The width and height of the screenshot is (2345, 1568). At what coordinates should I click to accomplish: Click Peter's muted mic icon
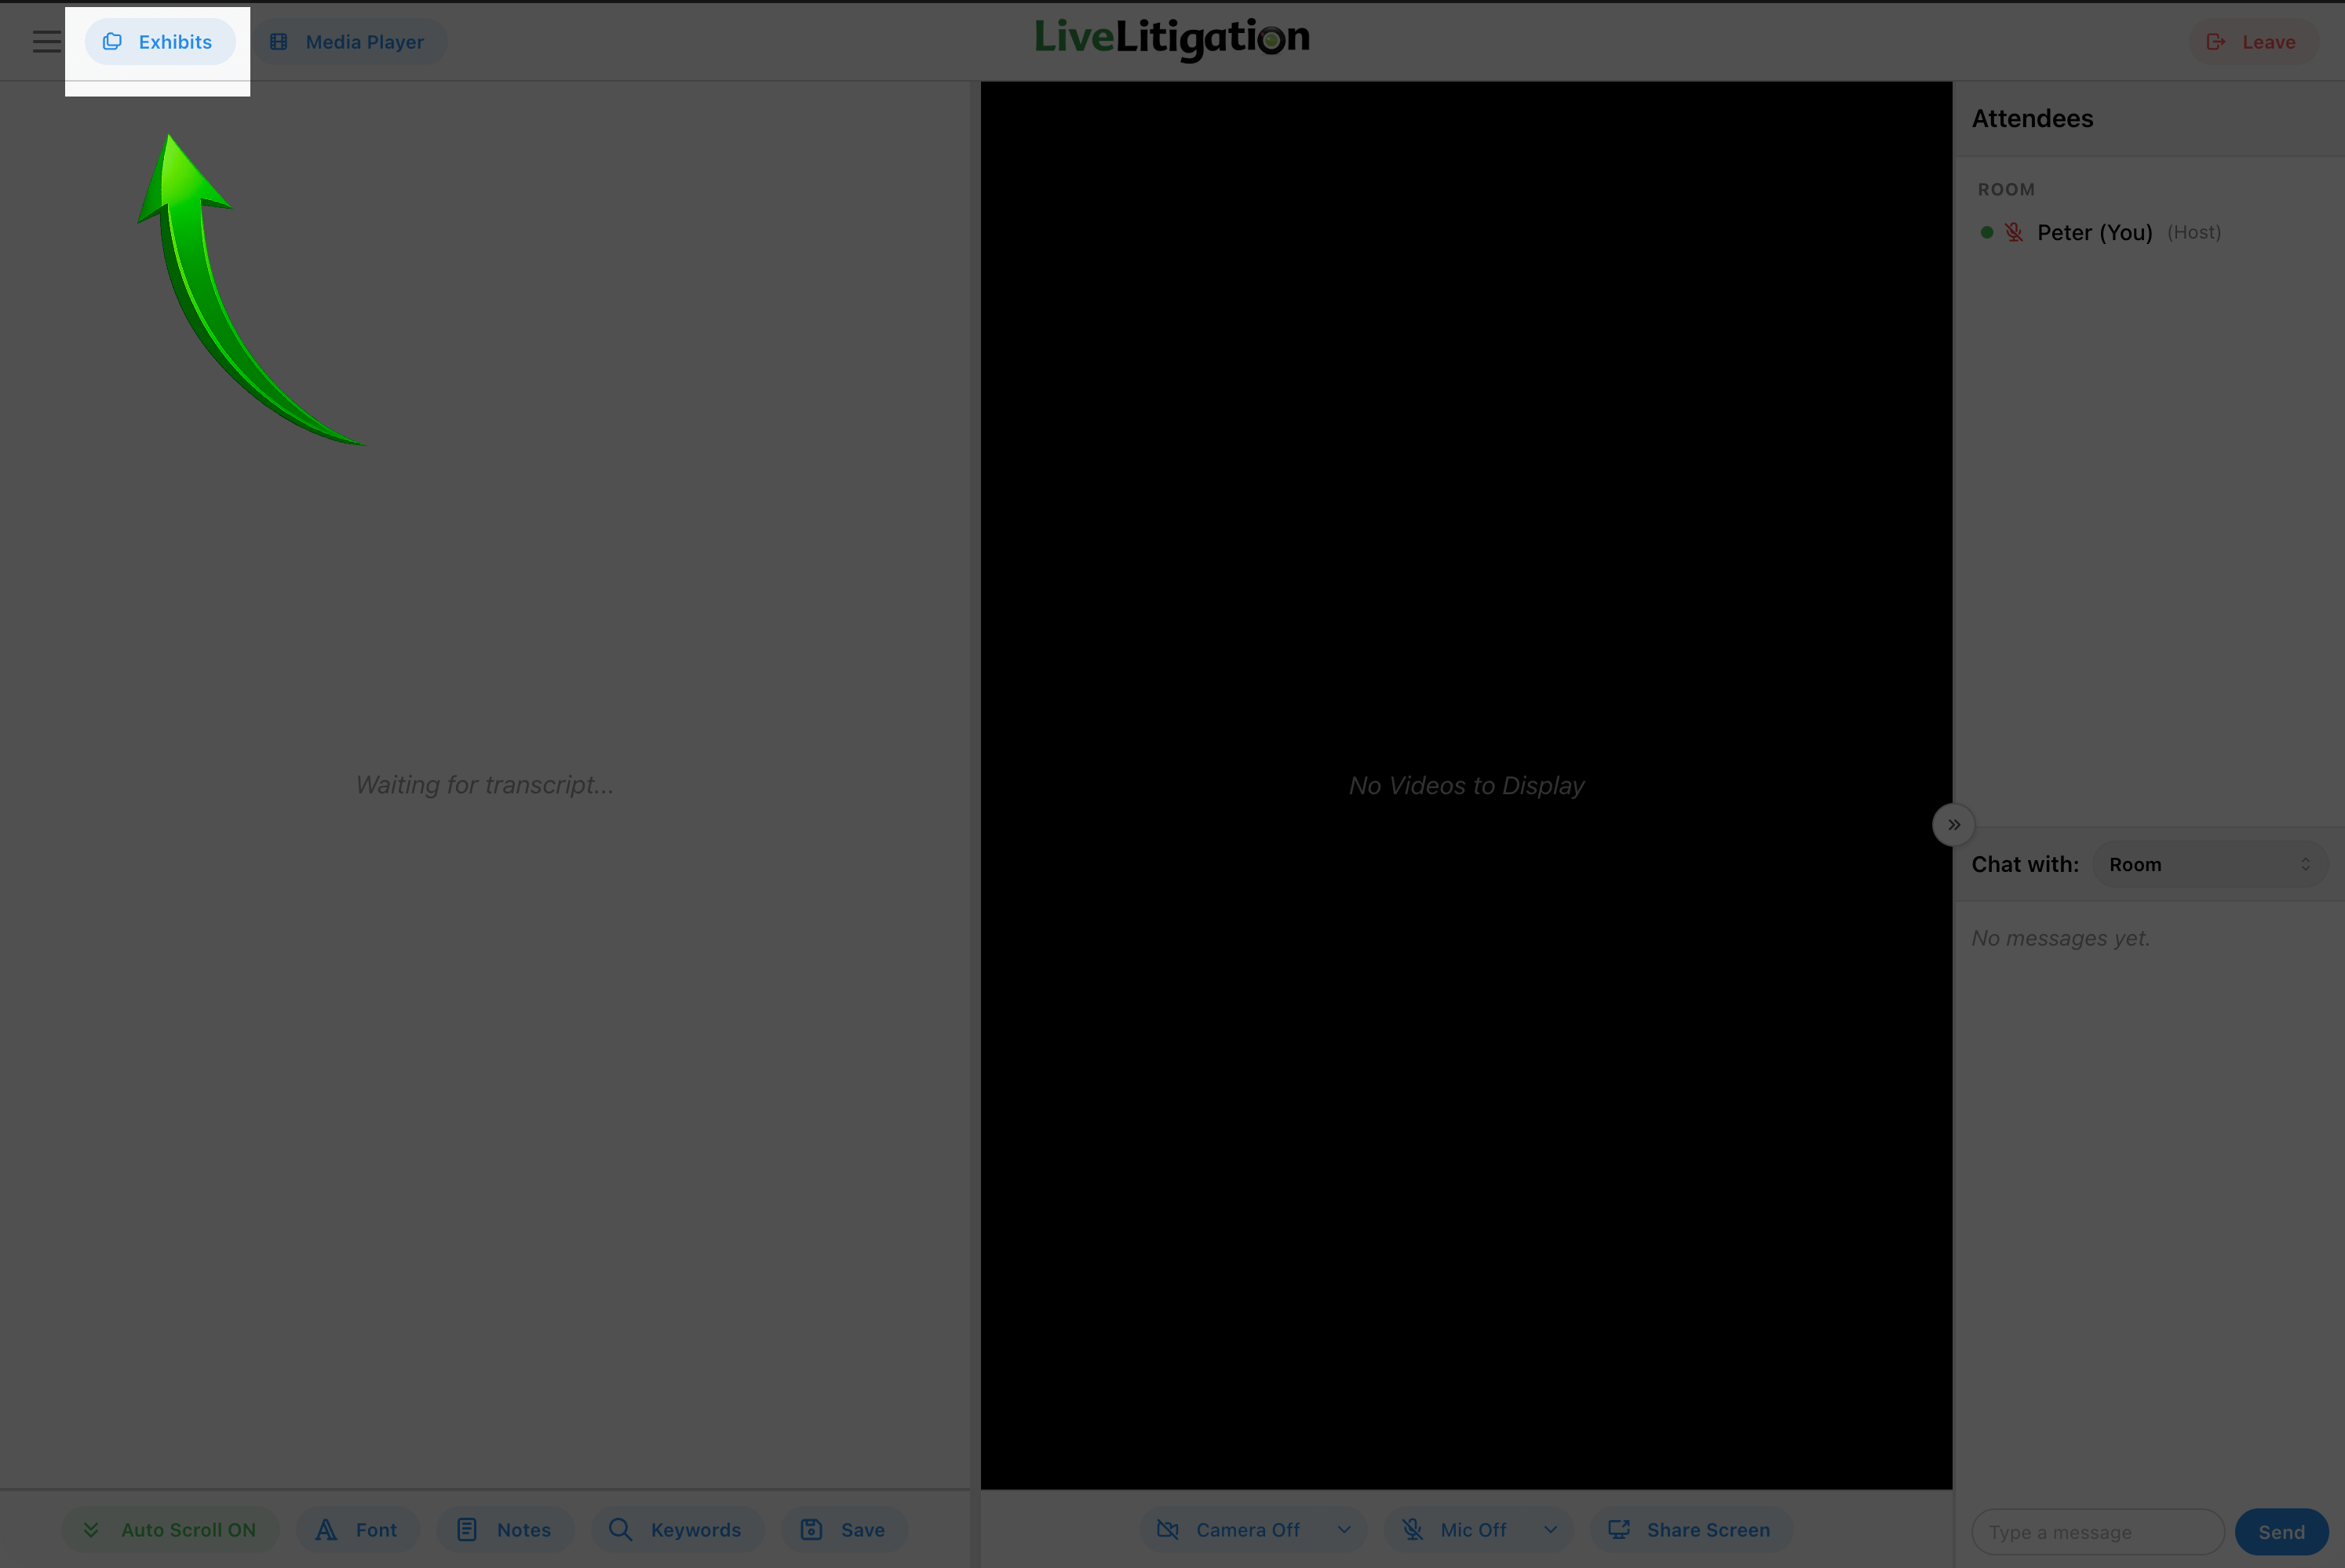click(2014, 233)
